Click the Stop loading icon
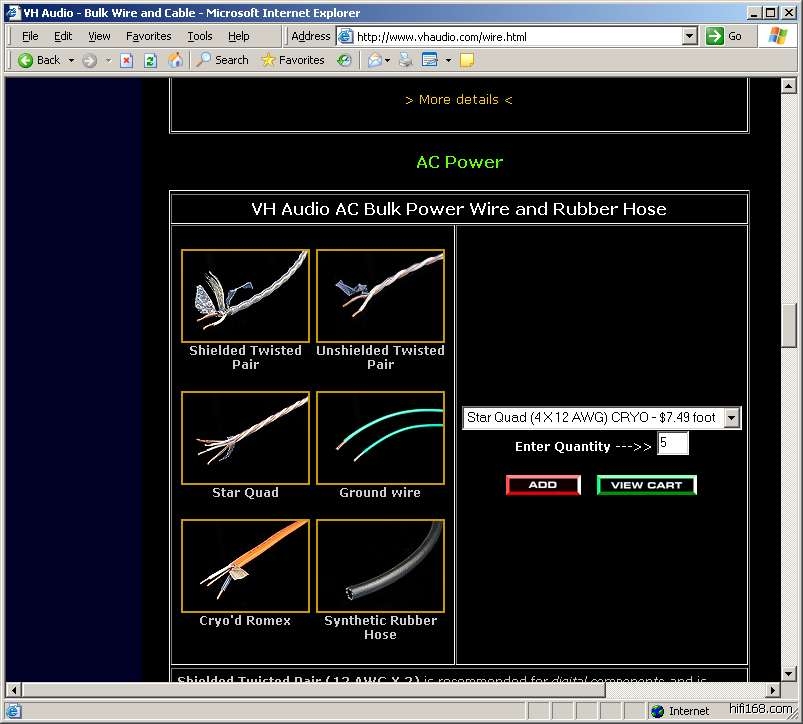803x724 pixels. pos(127,60)
